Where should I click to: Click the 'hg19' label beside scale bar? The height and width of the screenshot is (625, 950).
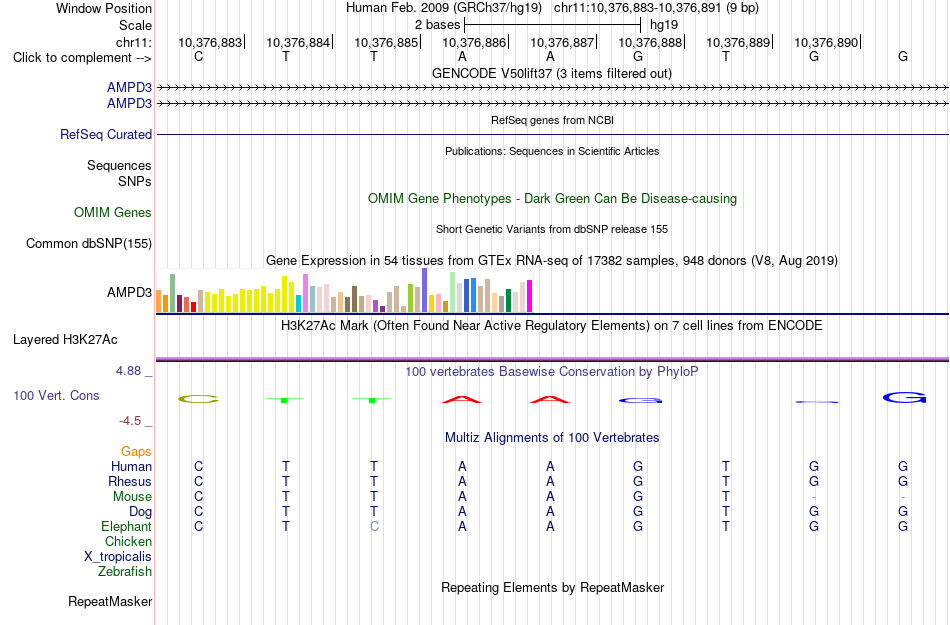tap(664, 25)
